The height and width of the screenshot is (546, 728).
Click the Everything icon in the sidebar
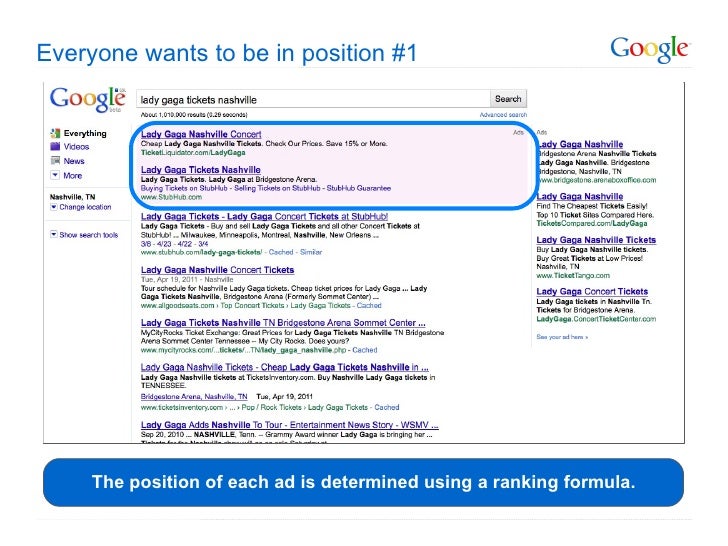point(55,133)
